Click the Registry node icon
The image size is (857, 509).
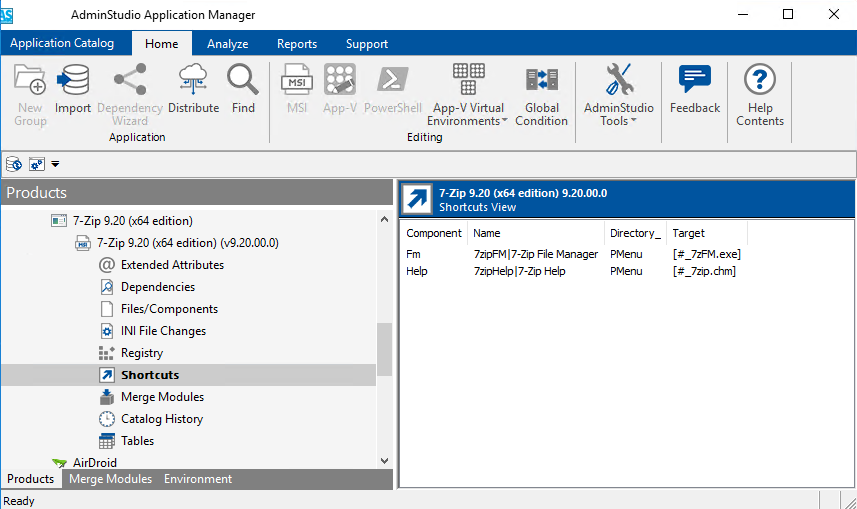(107, 353)
